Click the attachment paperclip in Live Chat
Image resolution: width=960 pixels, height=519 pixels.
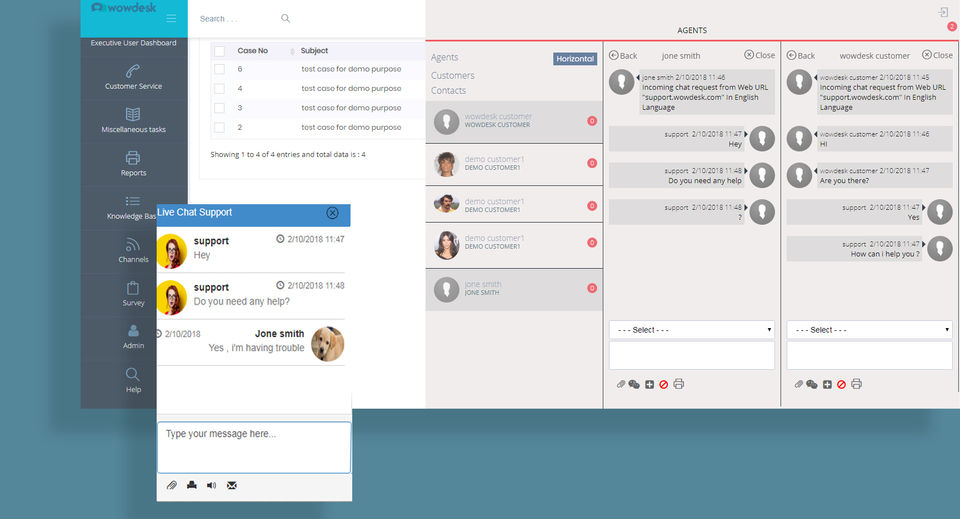171,485
